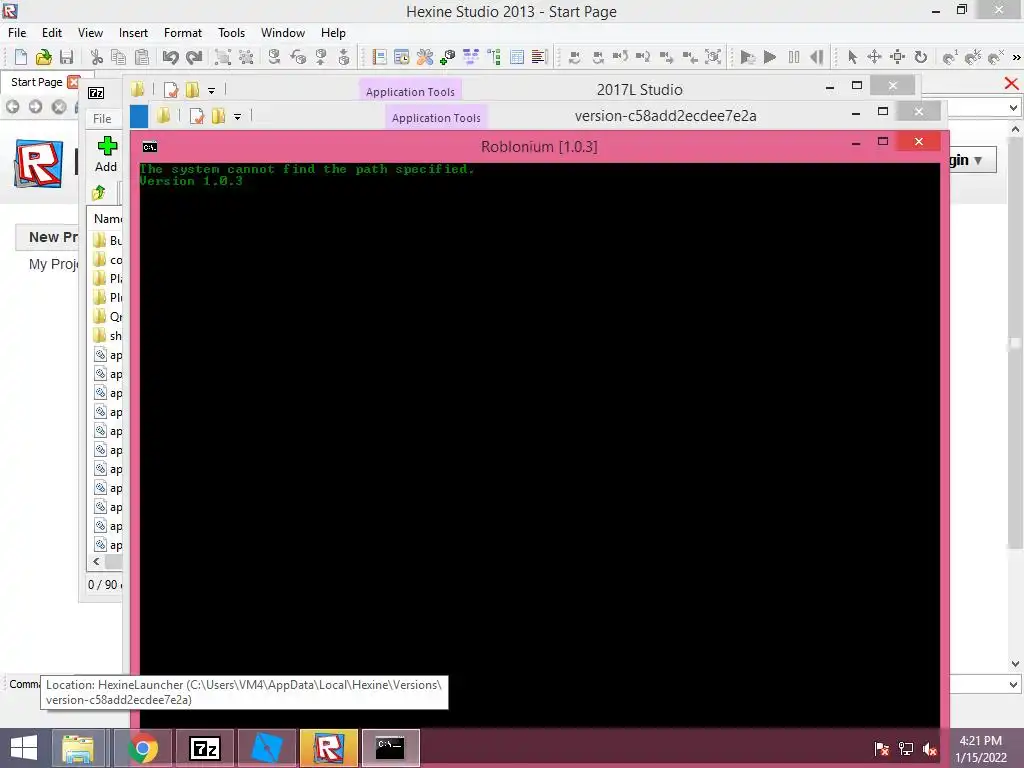Select the Start Page tab
Viewport: 1024px width, 768px height.
[37, 82]
